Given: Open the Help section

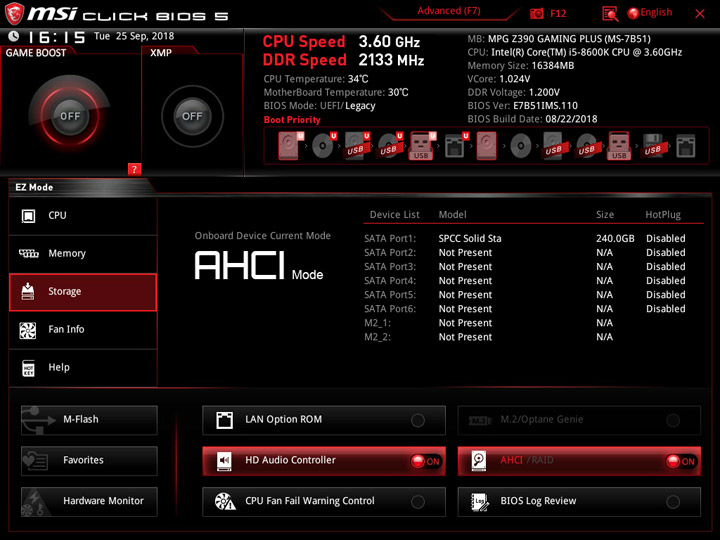Looking at the screenshot, I should coord(83,368).
